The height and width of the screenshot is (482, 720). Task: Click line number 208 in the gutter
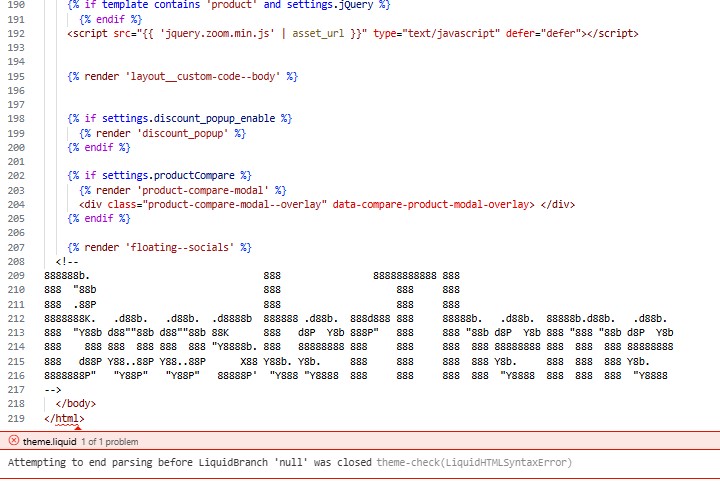click(x=16, y=261)
